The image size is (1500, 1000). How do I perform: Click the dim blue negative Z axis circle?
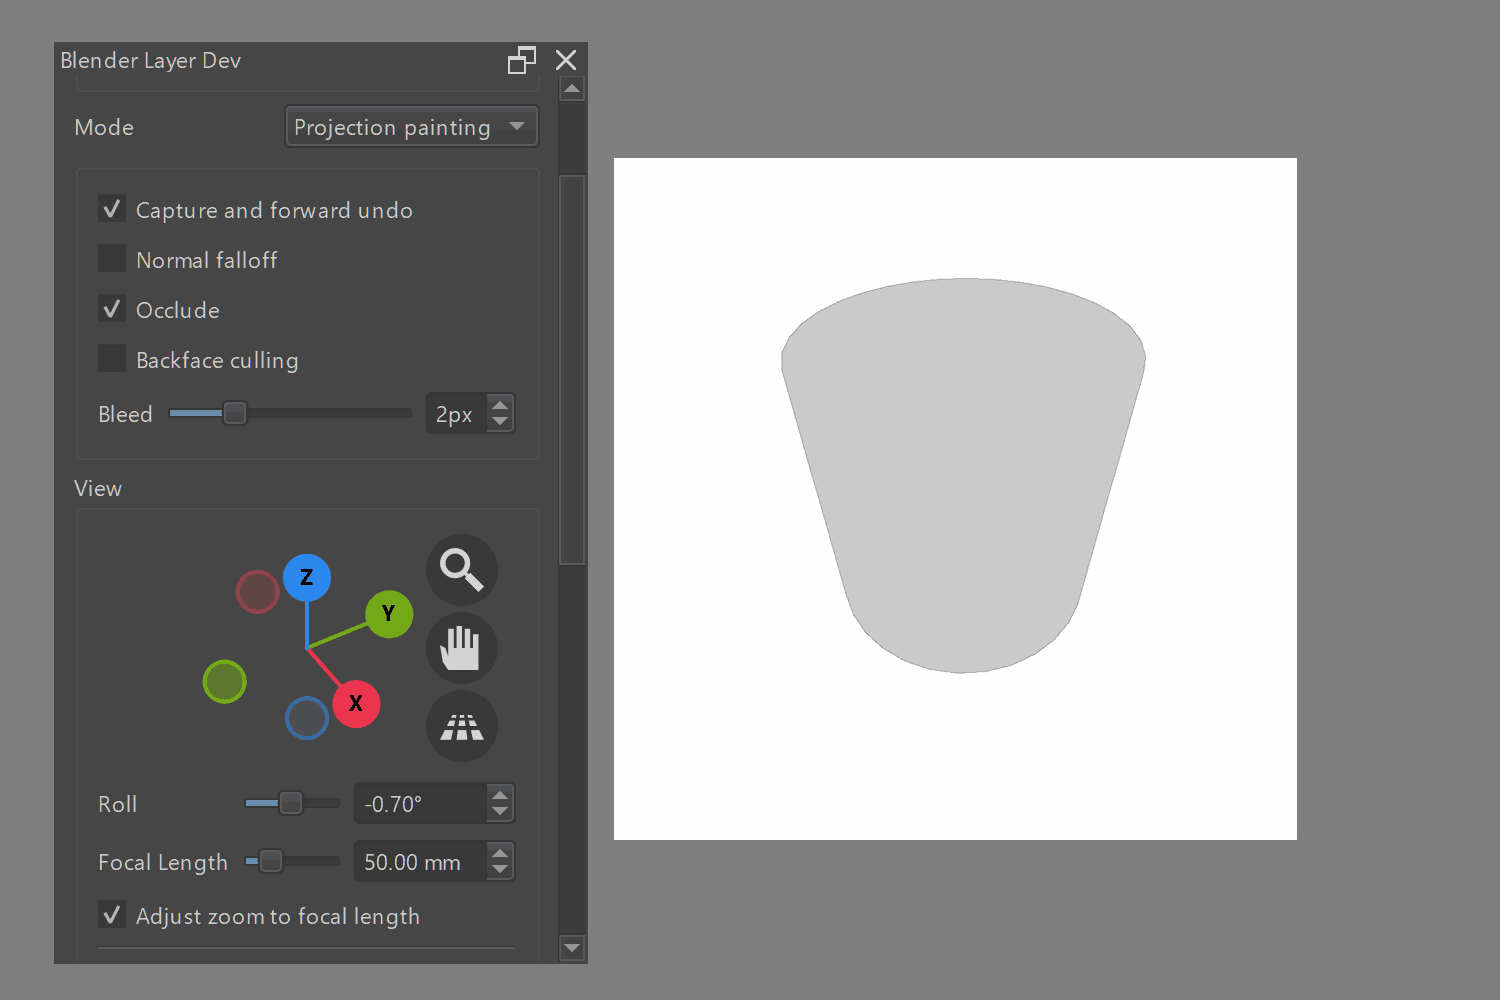coord(307,718)
